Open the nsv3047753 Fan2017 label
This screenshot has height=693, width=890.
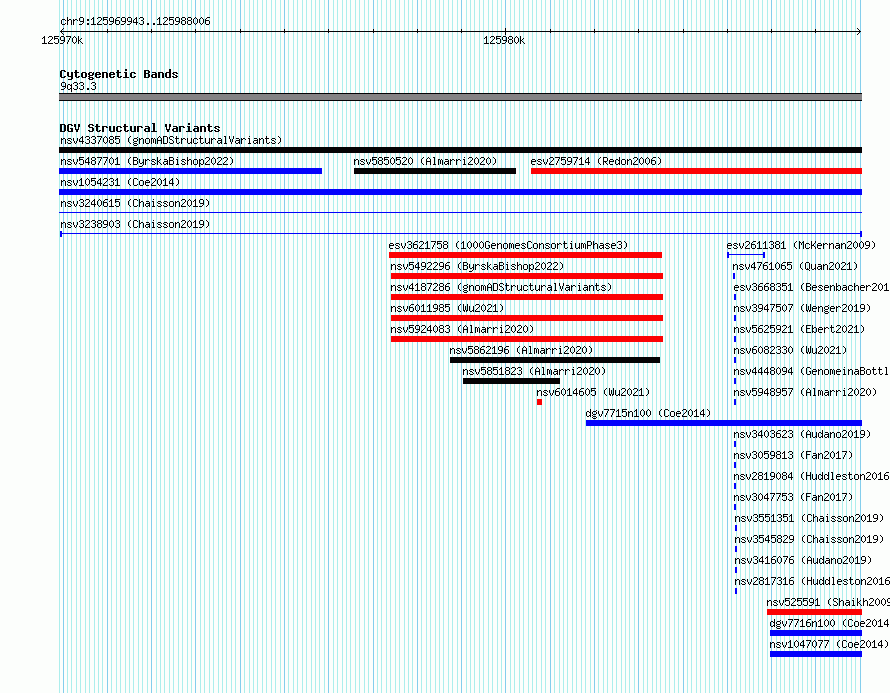coord(793,497)
